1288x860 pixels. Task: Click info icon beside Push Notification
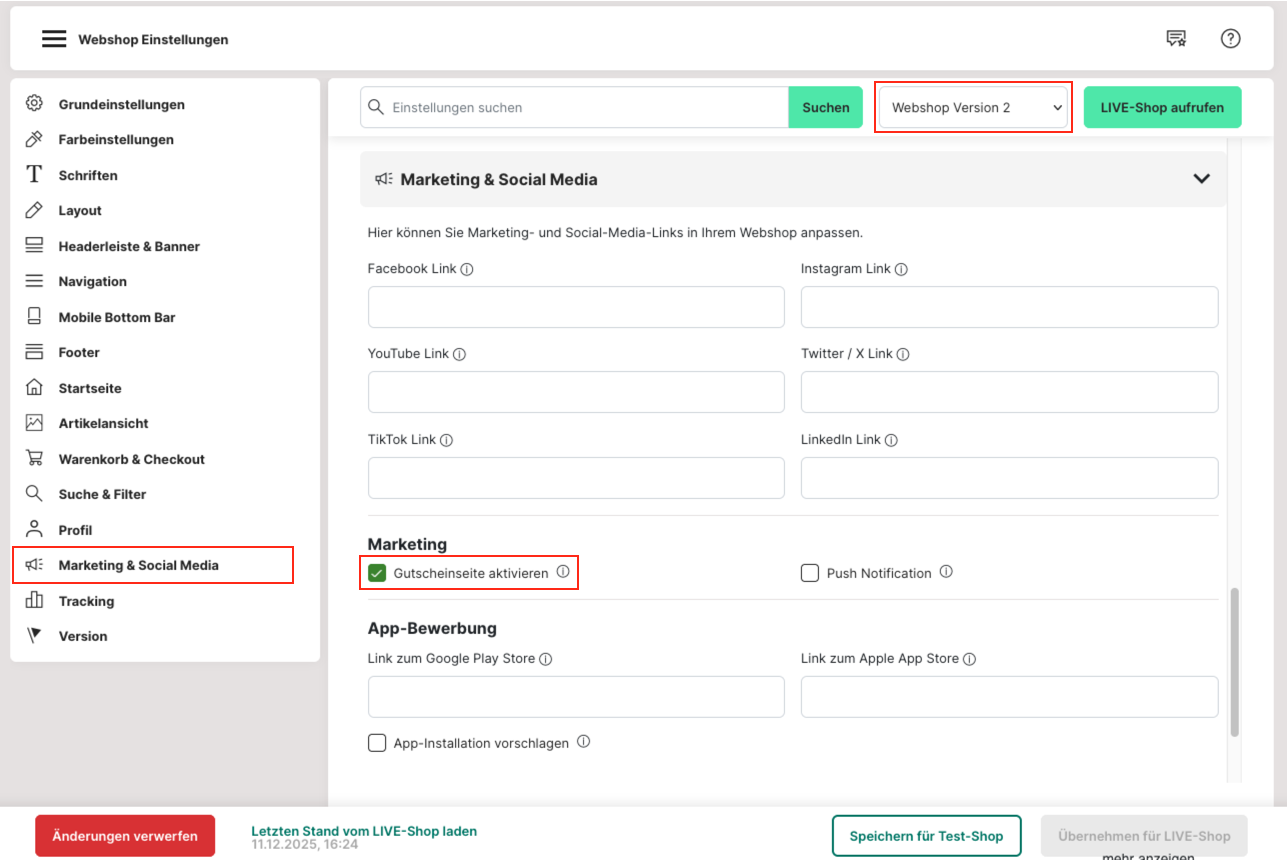(946, 572)
